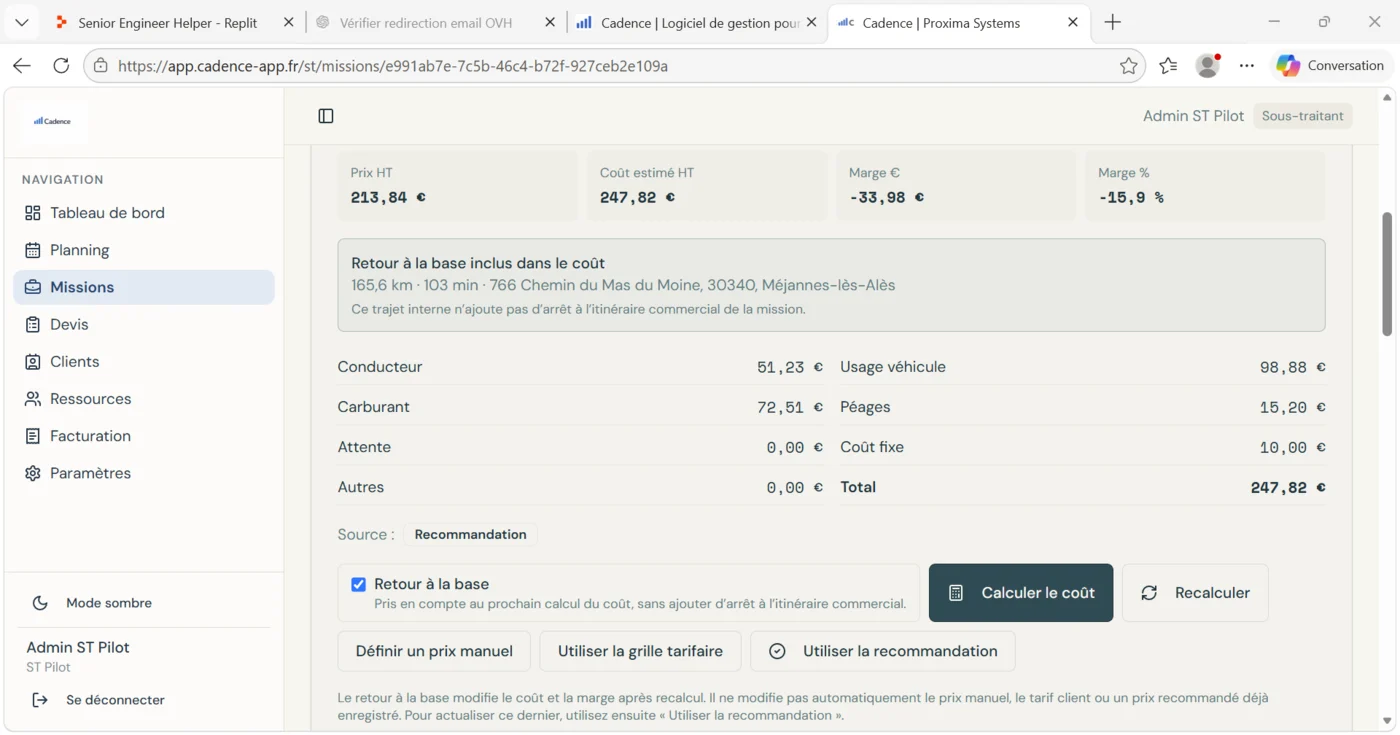The height and width of the screenshot is (735, 1400).
Task: Open Facturation page
Action: point(144,436)
